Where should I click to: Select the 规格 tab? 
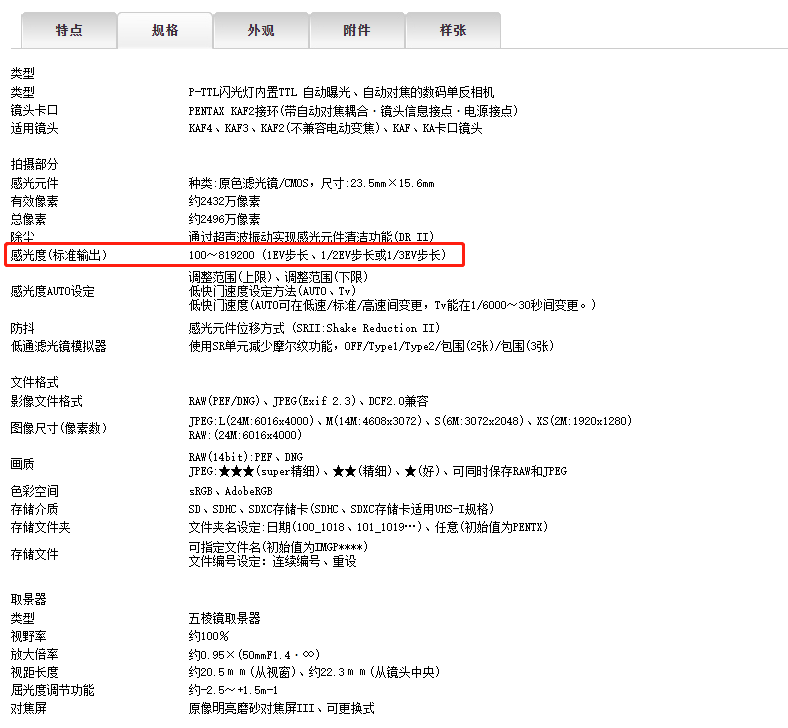[165, 30]
